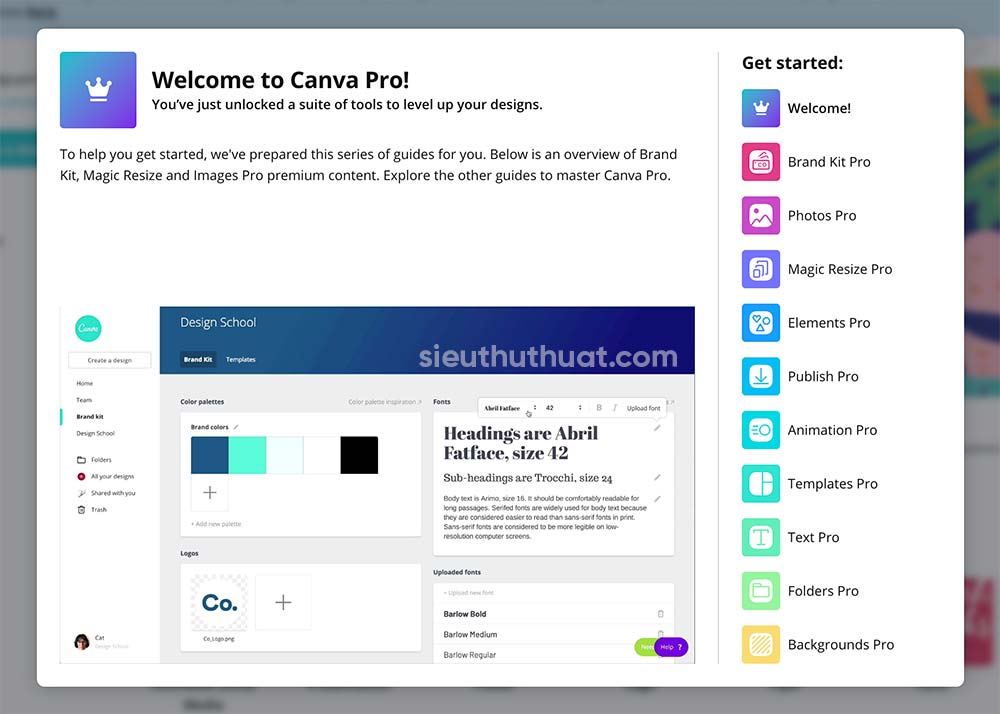
Task: Switch to the Brand Kit tab in preview
Action: (198, 360)
